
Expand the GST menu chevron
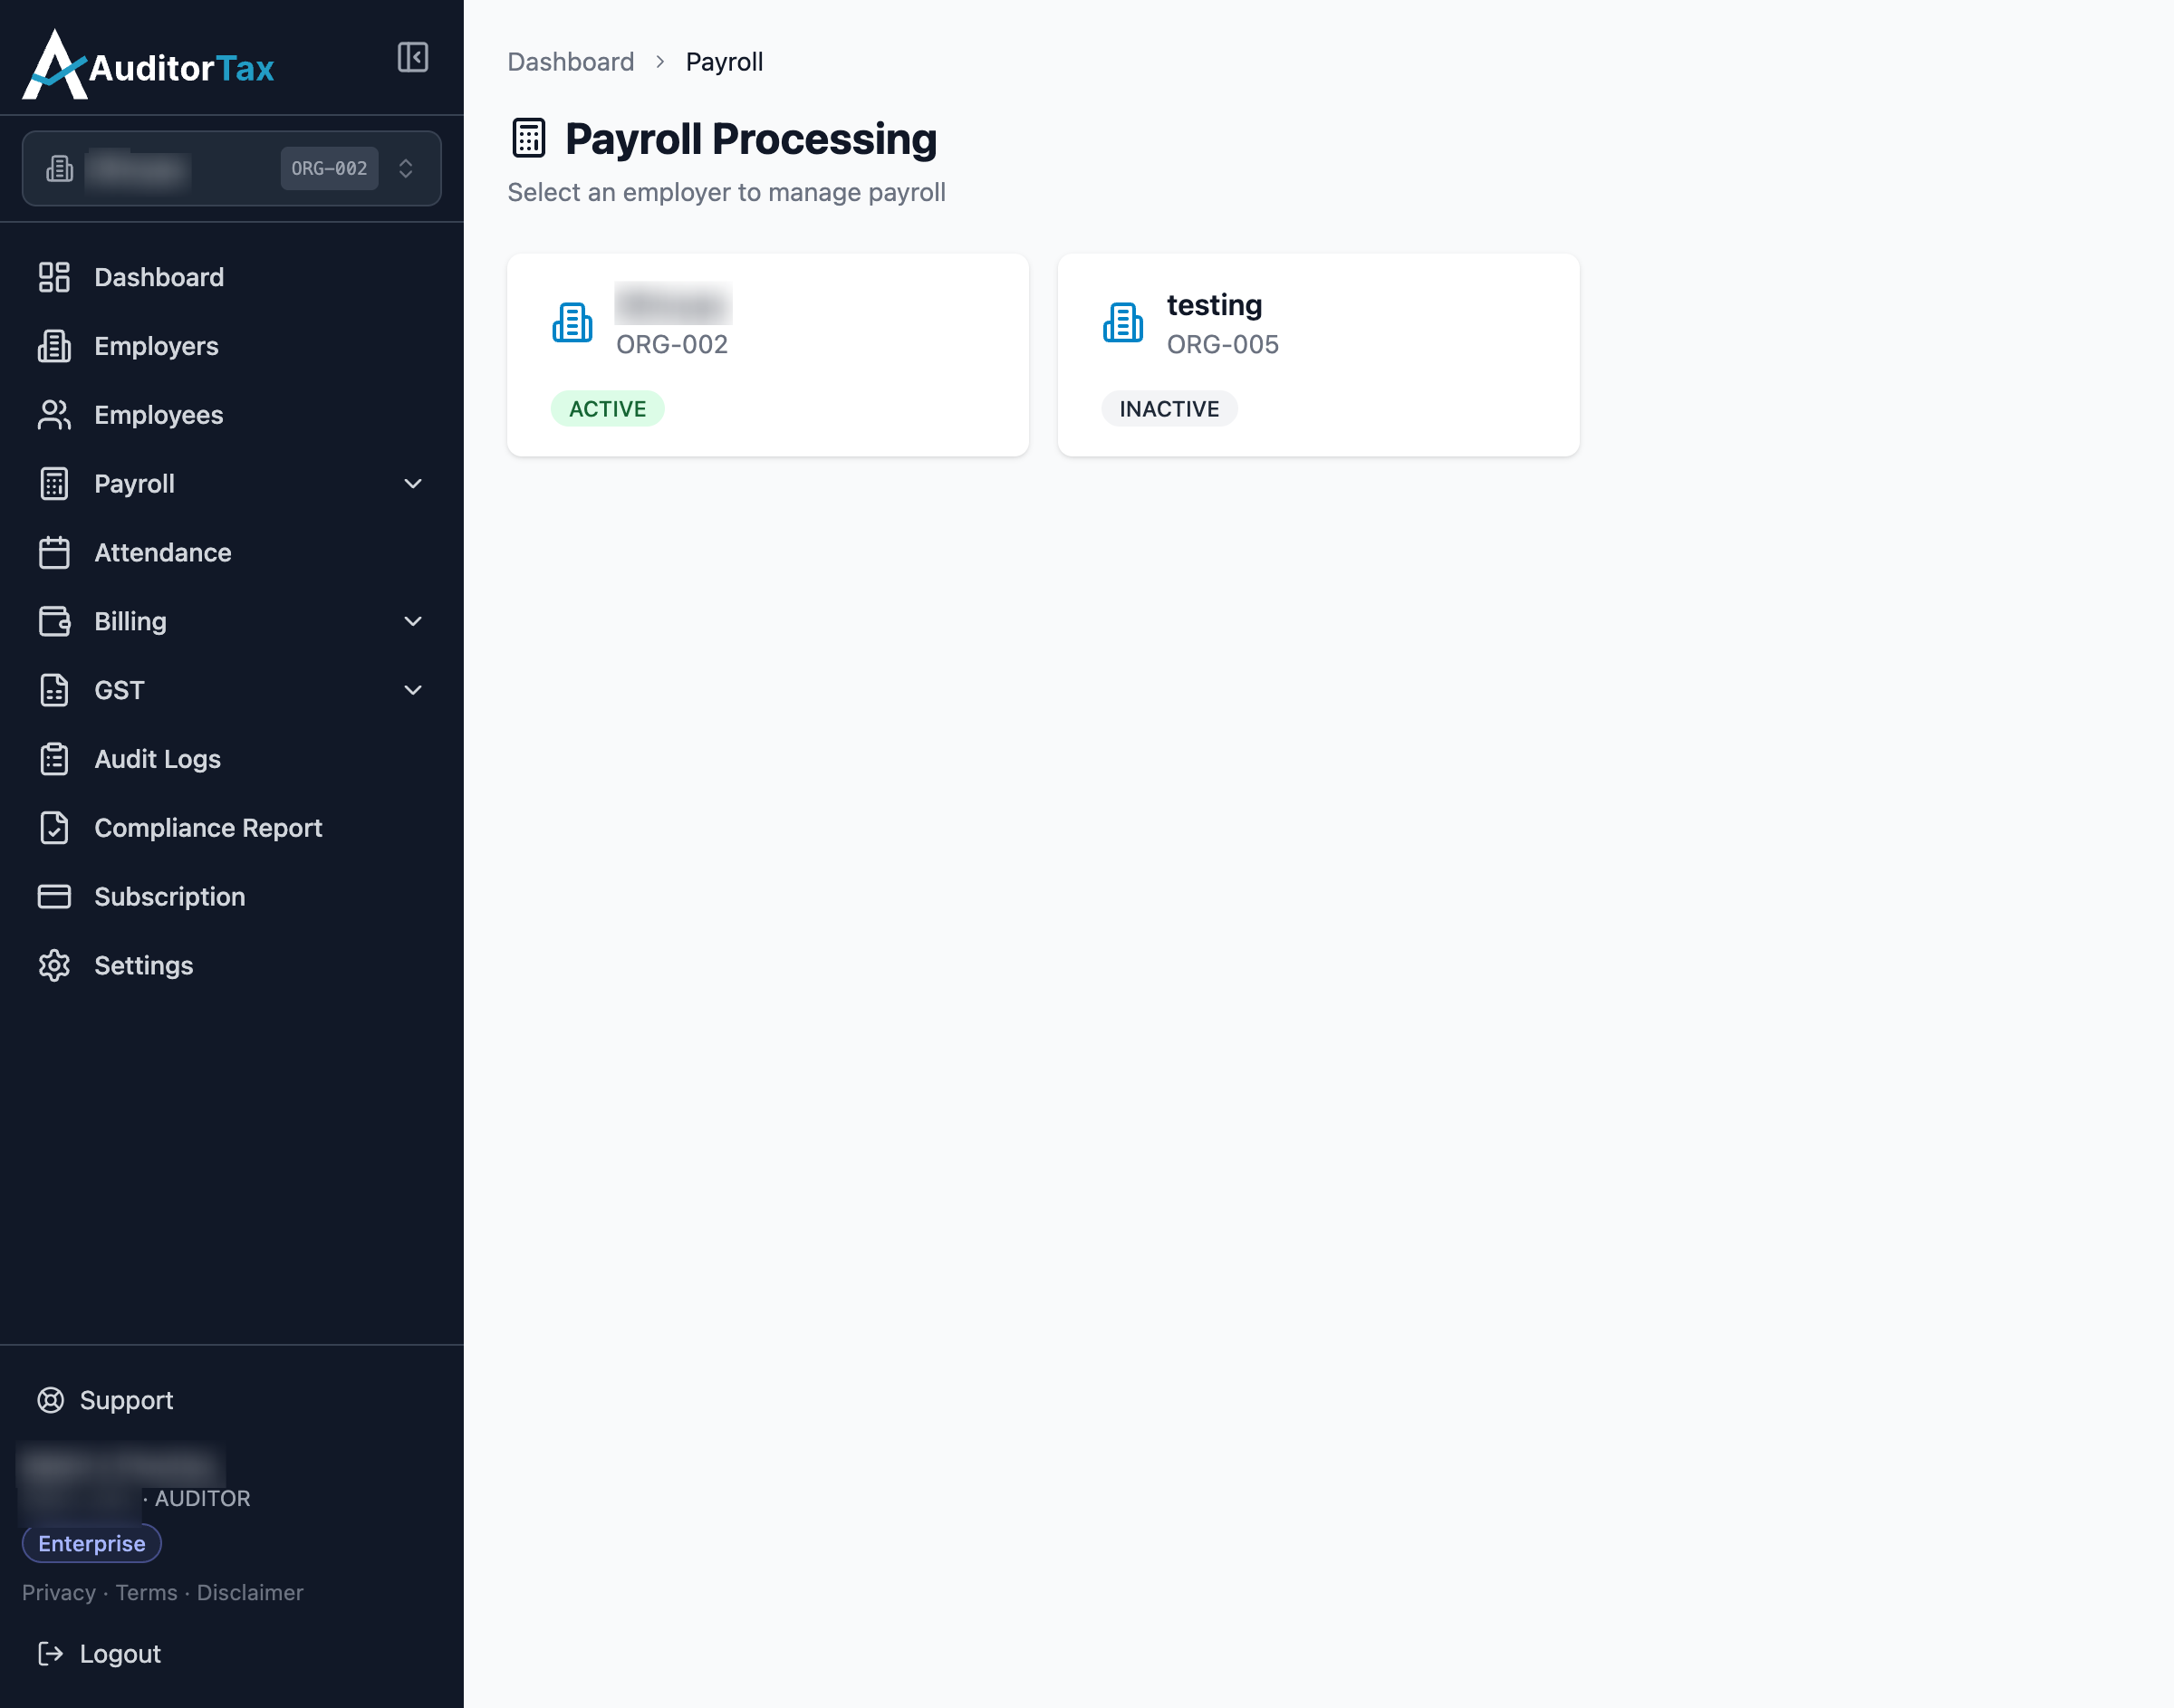413,690
